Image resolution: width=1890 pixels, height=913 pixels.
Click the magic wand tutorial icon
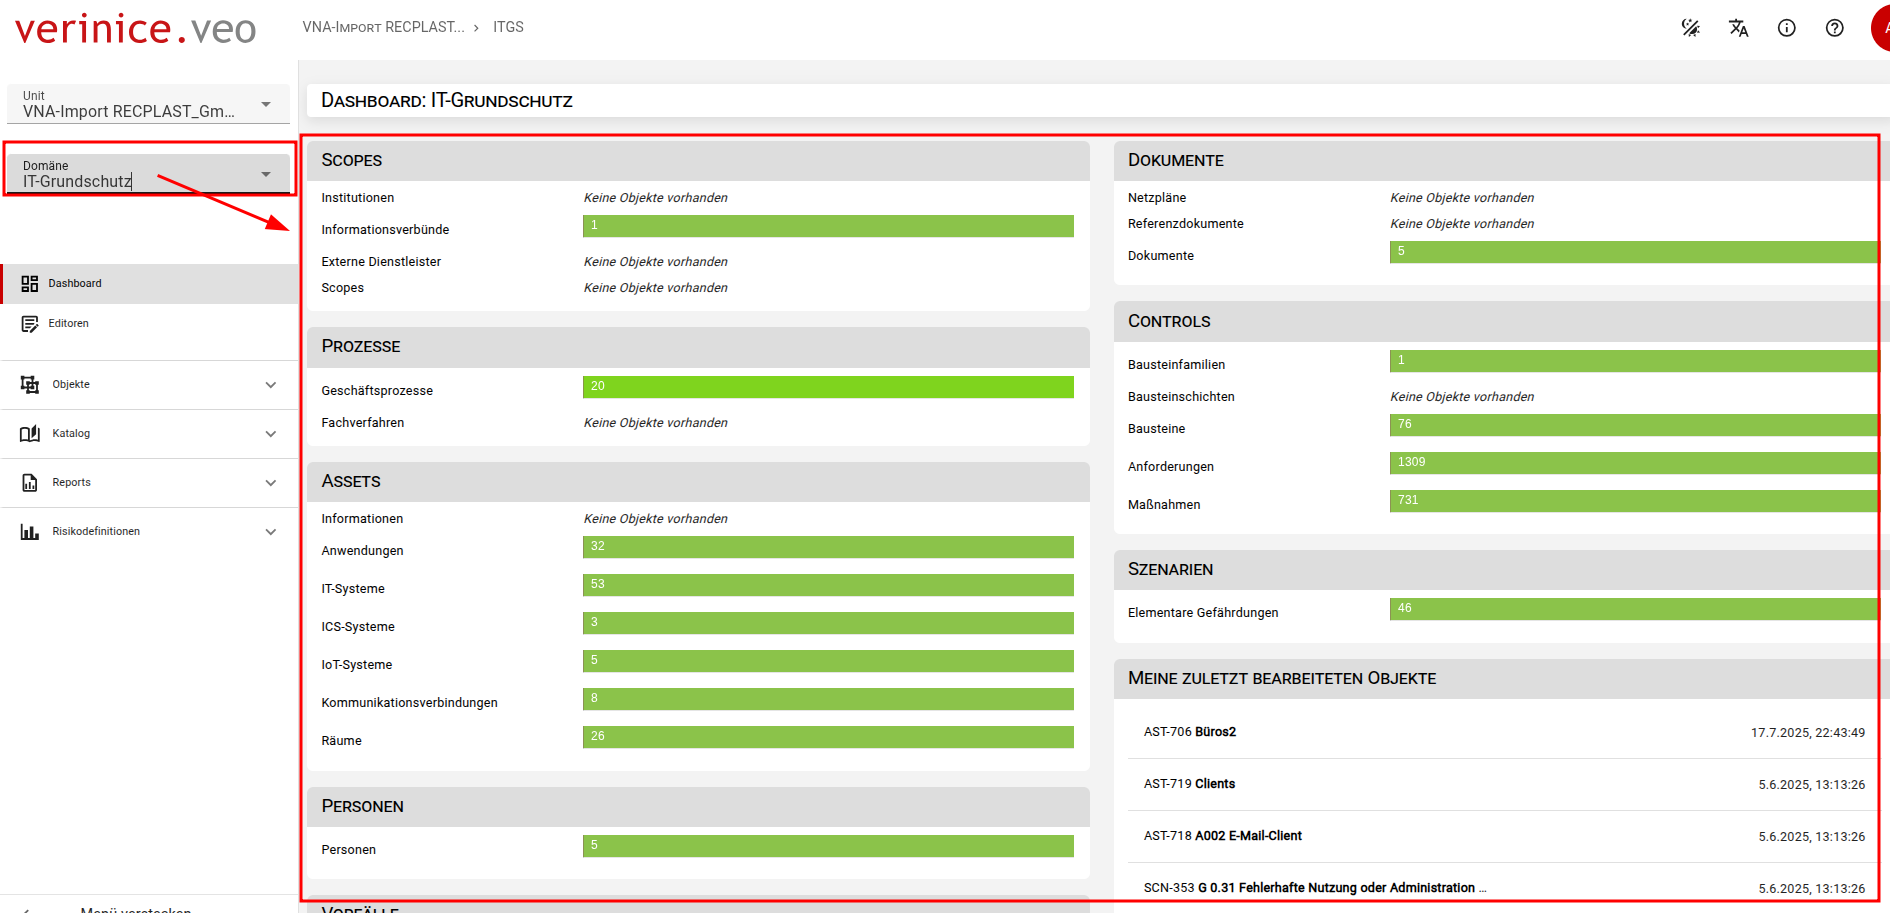point(1690,28)
